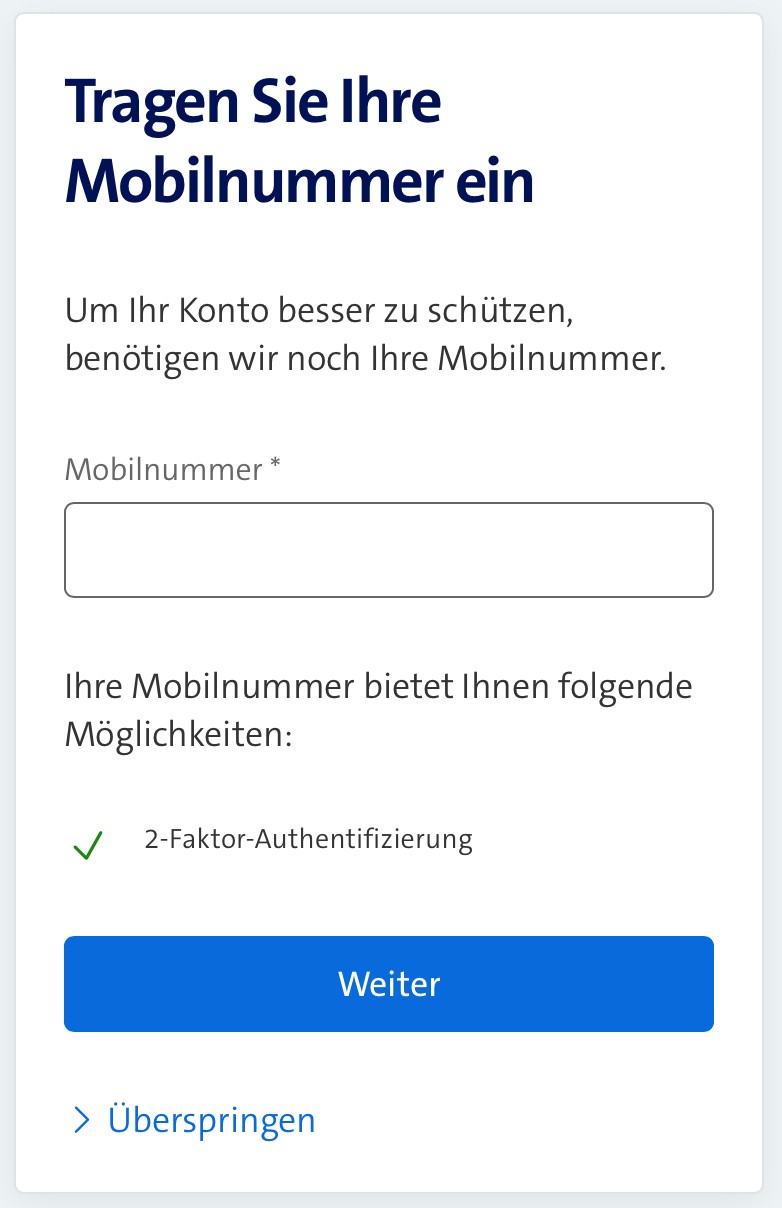Click the heading line 'Mobilnummer ein'
Screen dimensions: 782x1208
[x=299, y=181]
